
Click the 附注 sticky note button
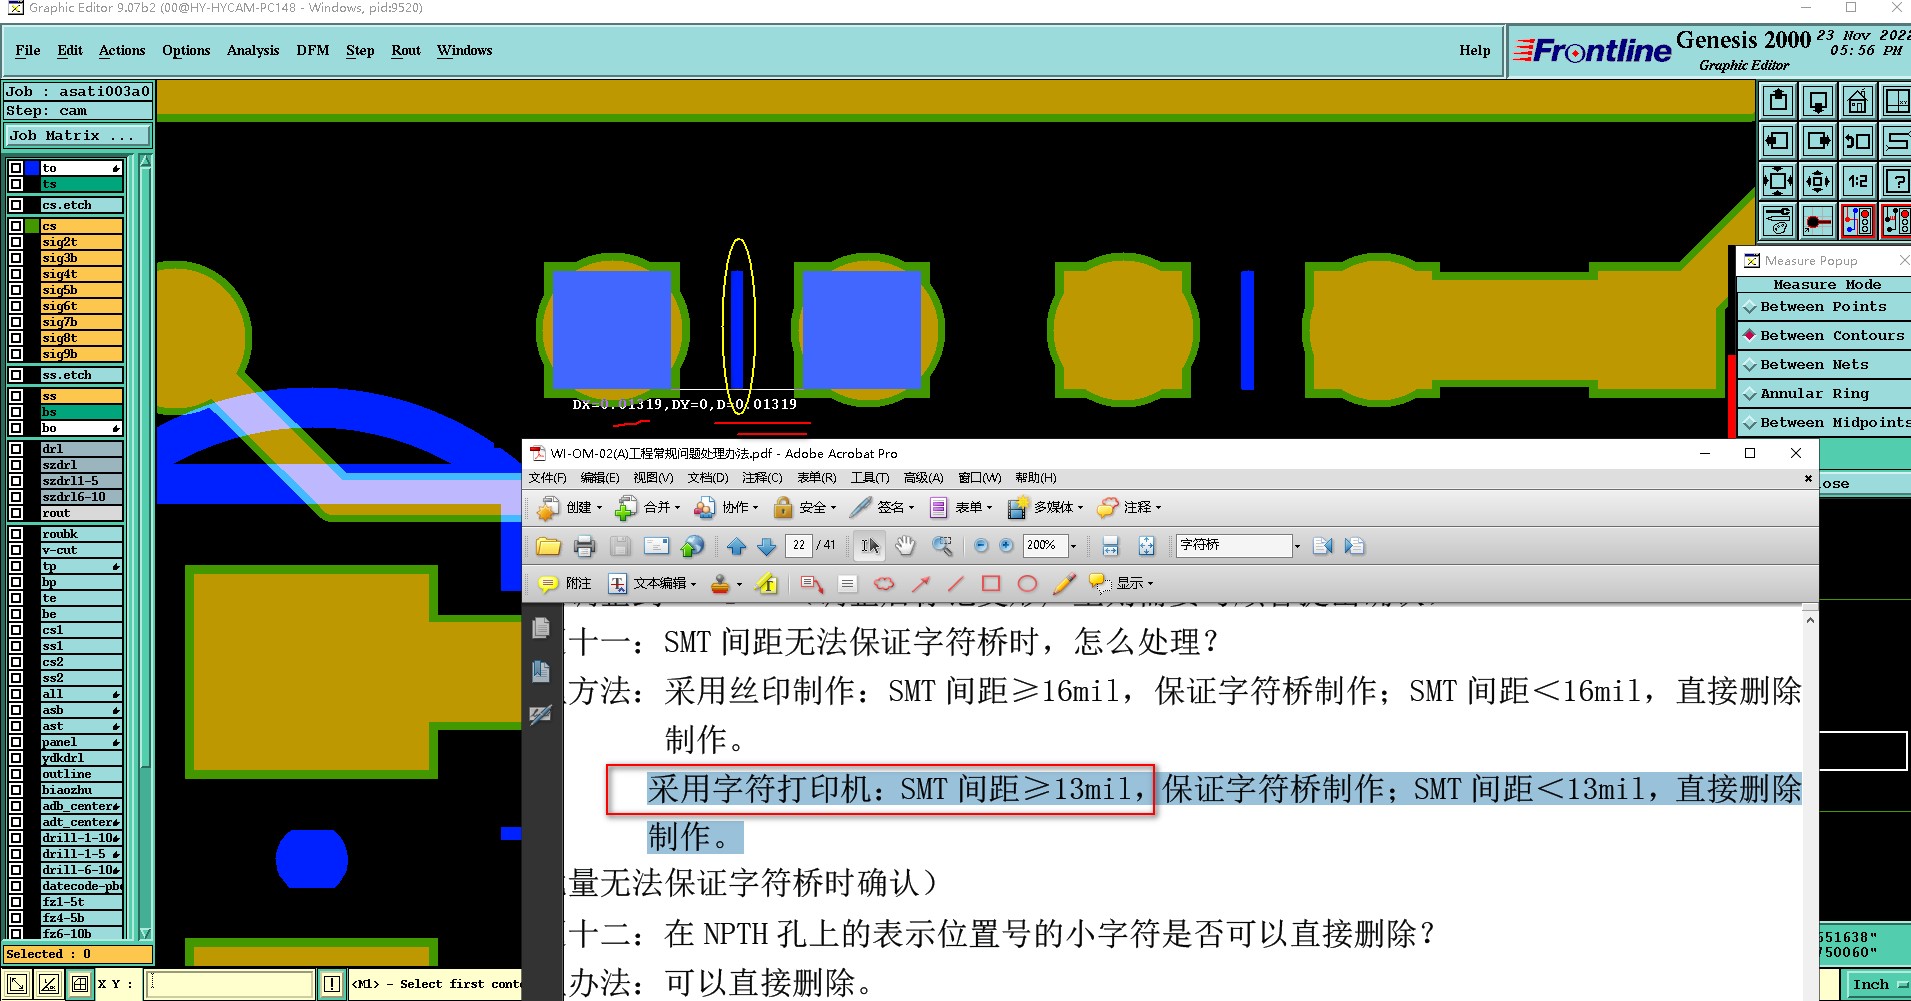(x=565, y=583)
